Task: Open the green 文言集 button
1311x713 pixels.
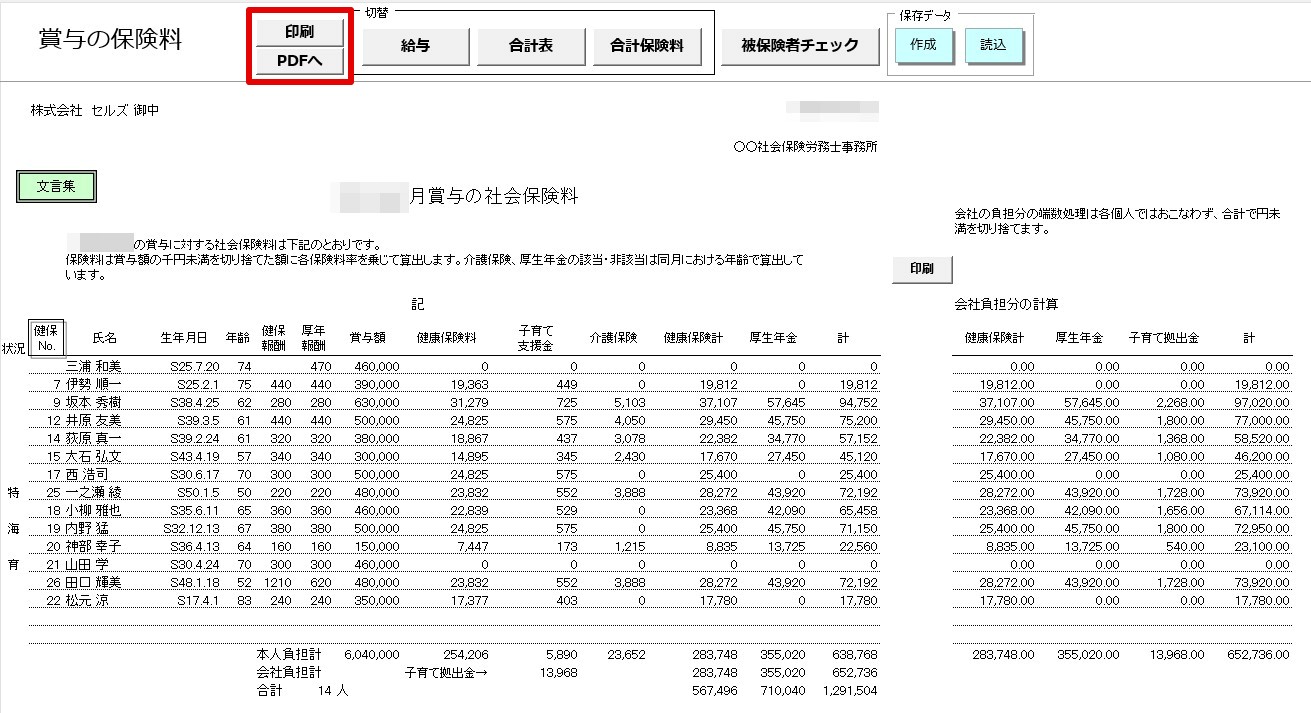Action: click(56, 186)
